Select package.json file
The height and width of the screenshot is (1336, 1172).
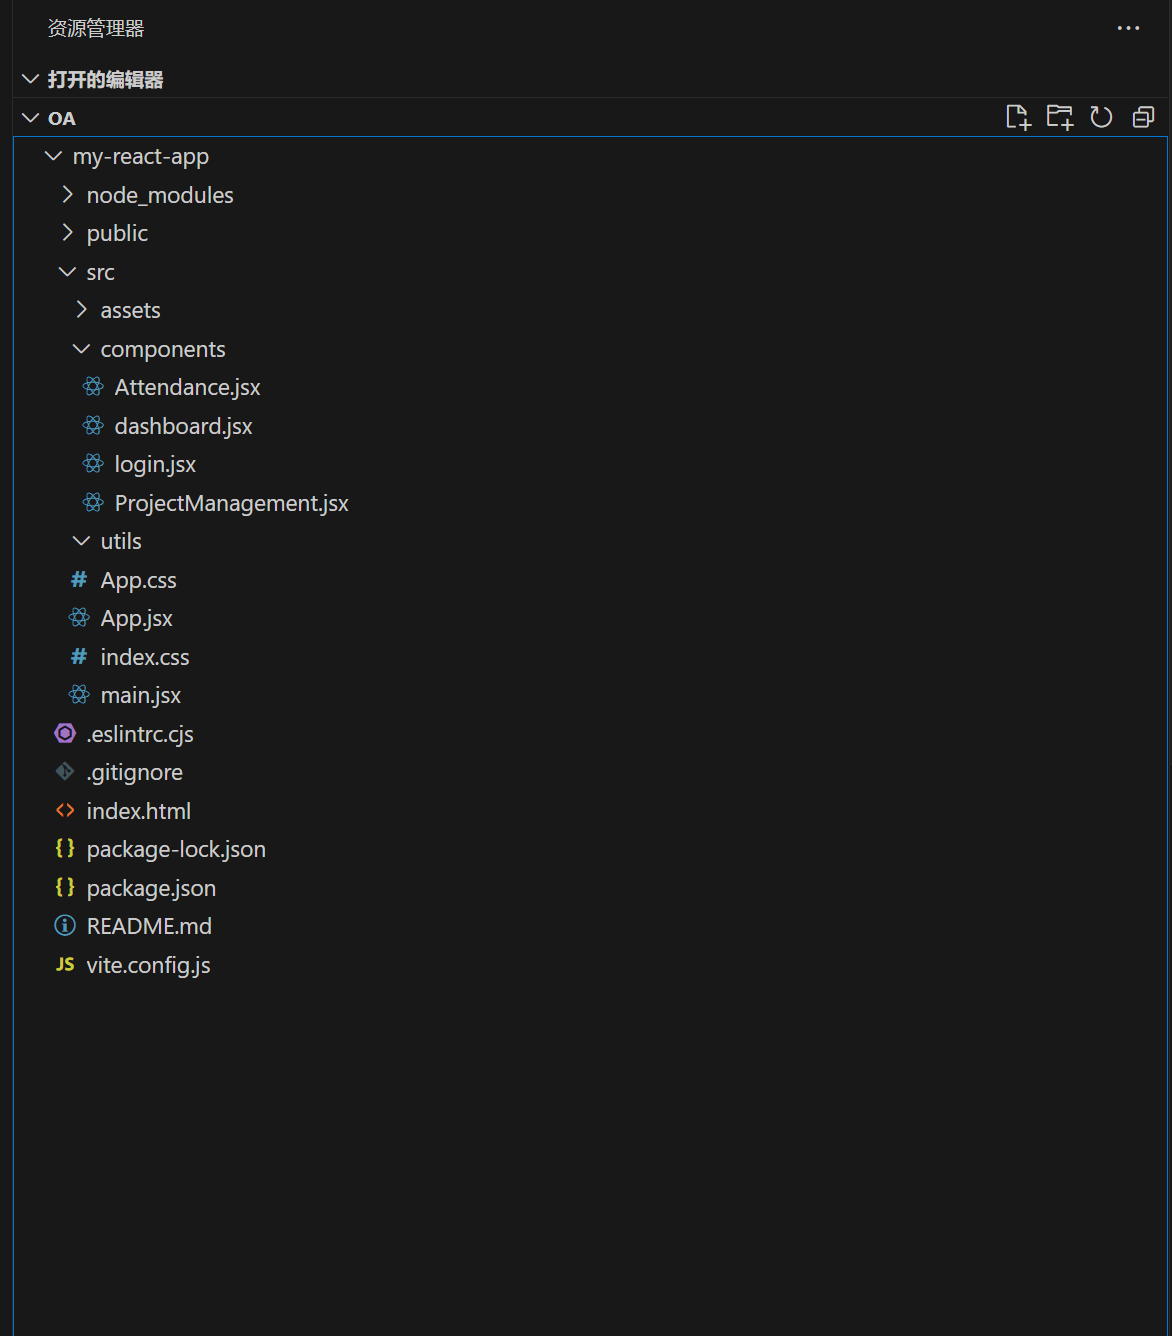click(x=151, y=888)
